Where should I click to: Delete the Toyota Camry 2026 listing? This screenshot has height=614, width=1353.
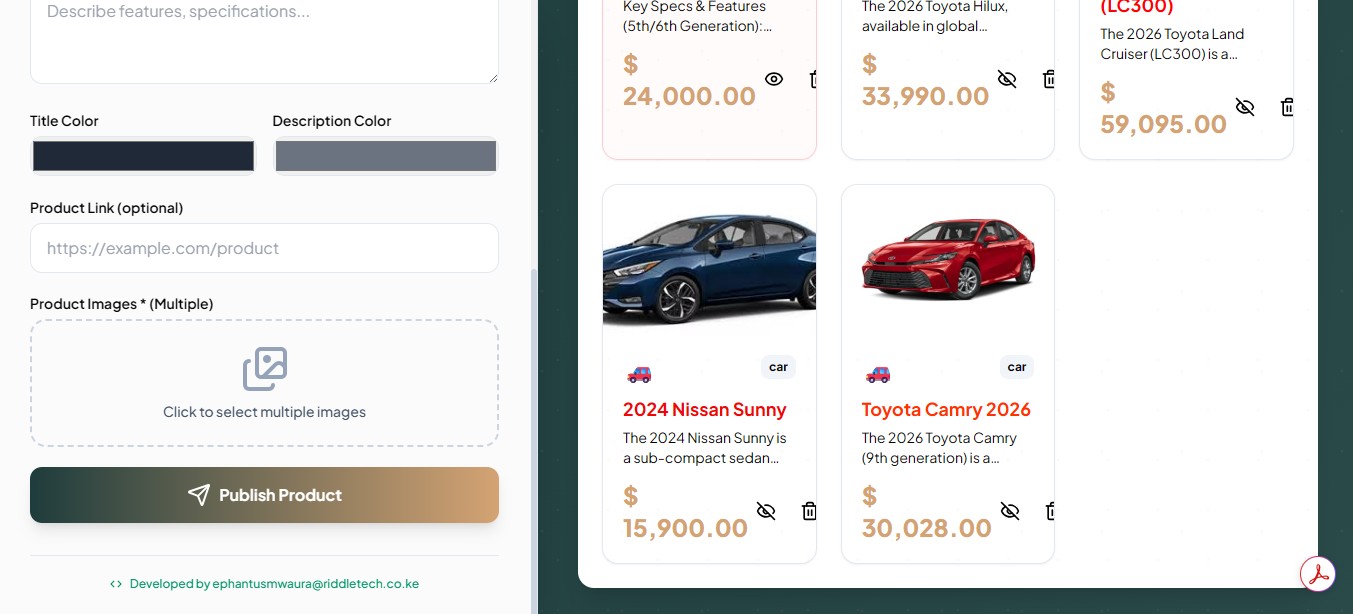coord(1049,511)
